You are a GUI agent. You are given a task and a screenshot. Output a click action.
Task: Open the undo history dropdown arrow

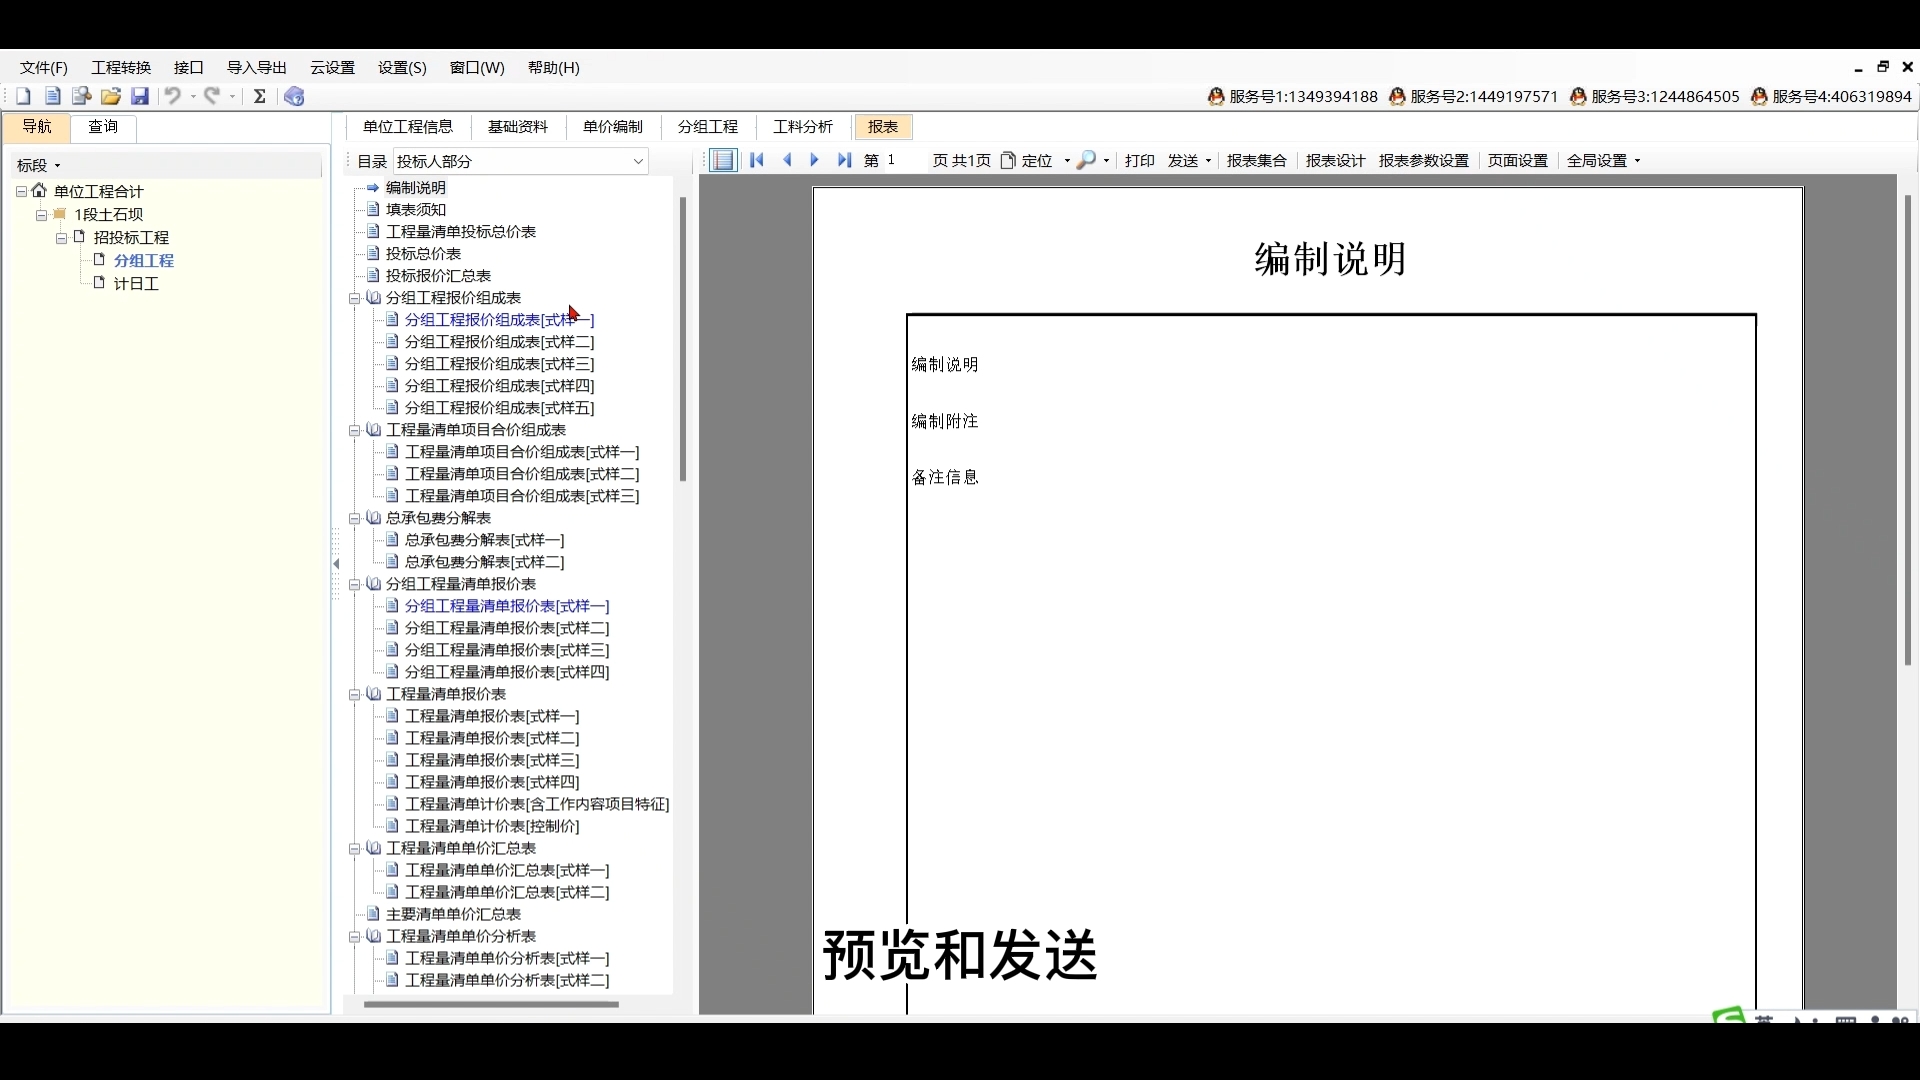coord(193,97)
